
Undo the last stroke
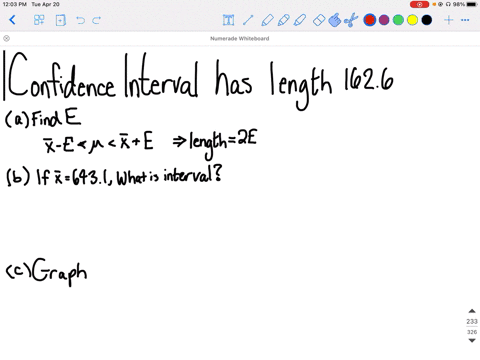(80, 20)
